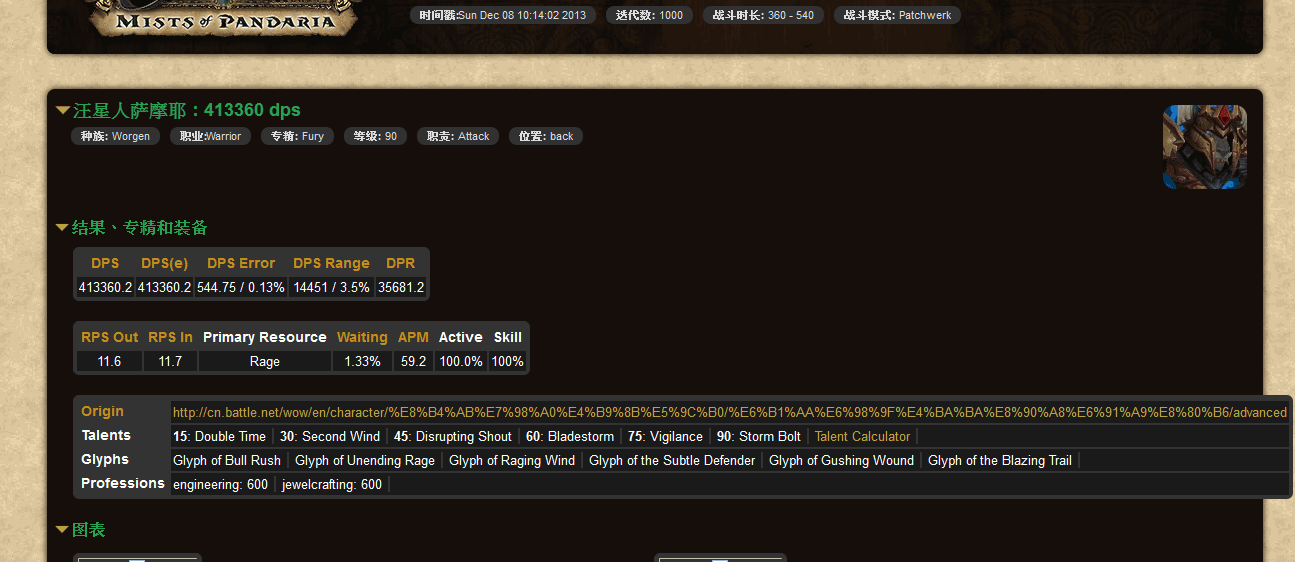Screen dimensions: 1295x562
Task: Click the Mists of Pandaria logo
Action: (x=224, y=19)
